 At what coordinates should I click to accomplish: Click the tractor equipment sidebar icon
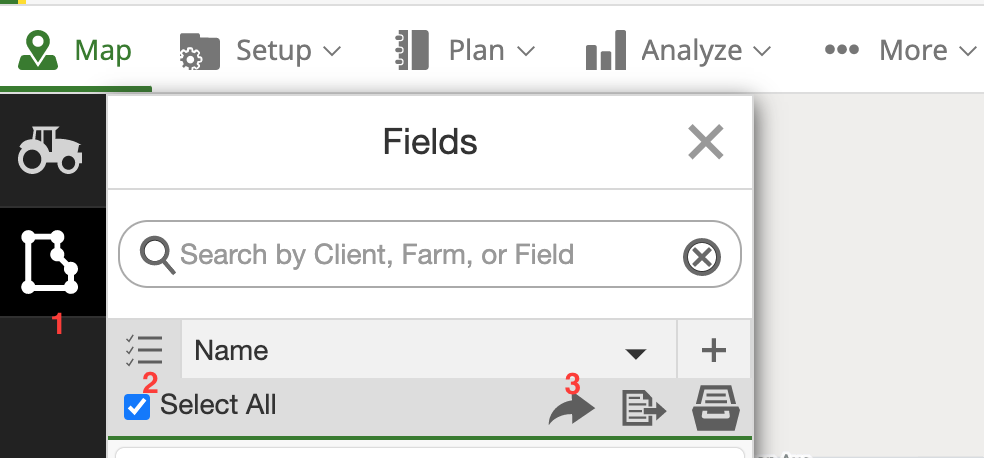50,150
